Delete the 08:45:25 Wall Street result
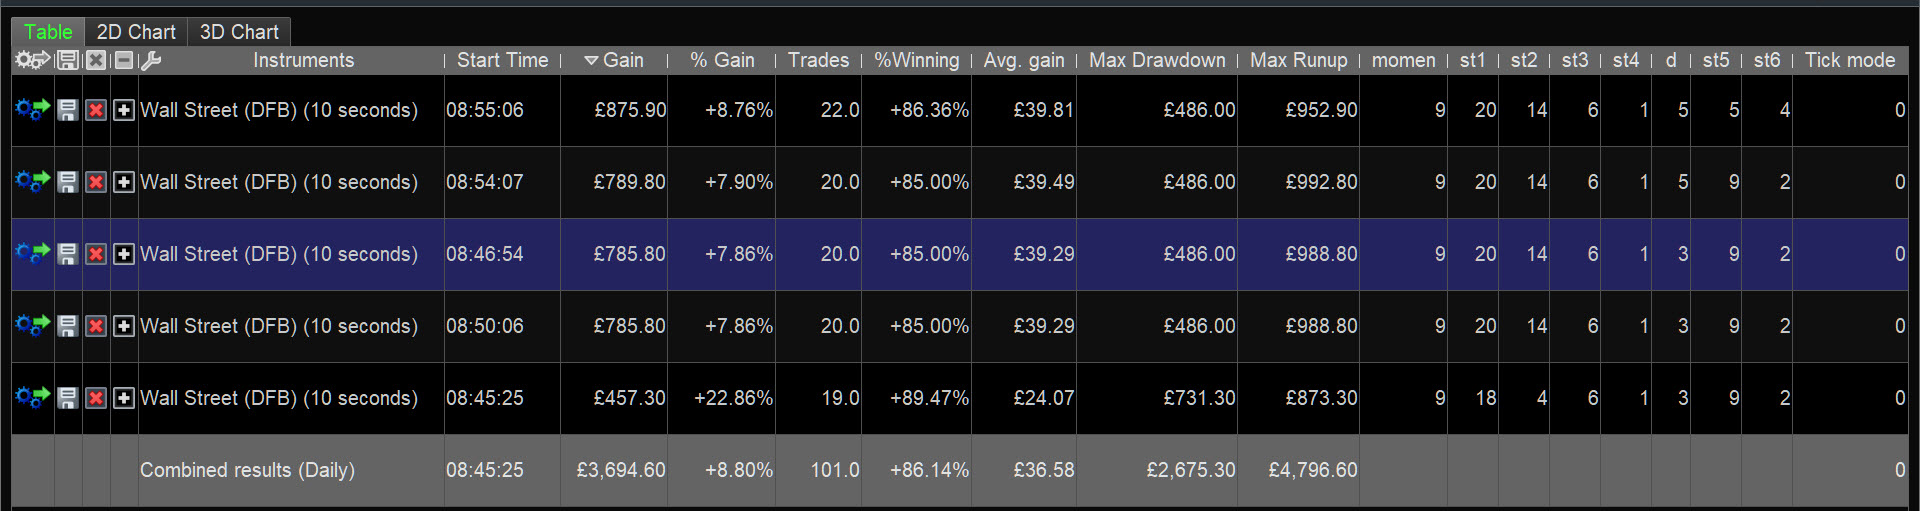The width and height of the screenshot is (1920, 511). (x=96, y=398)
